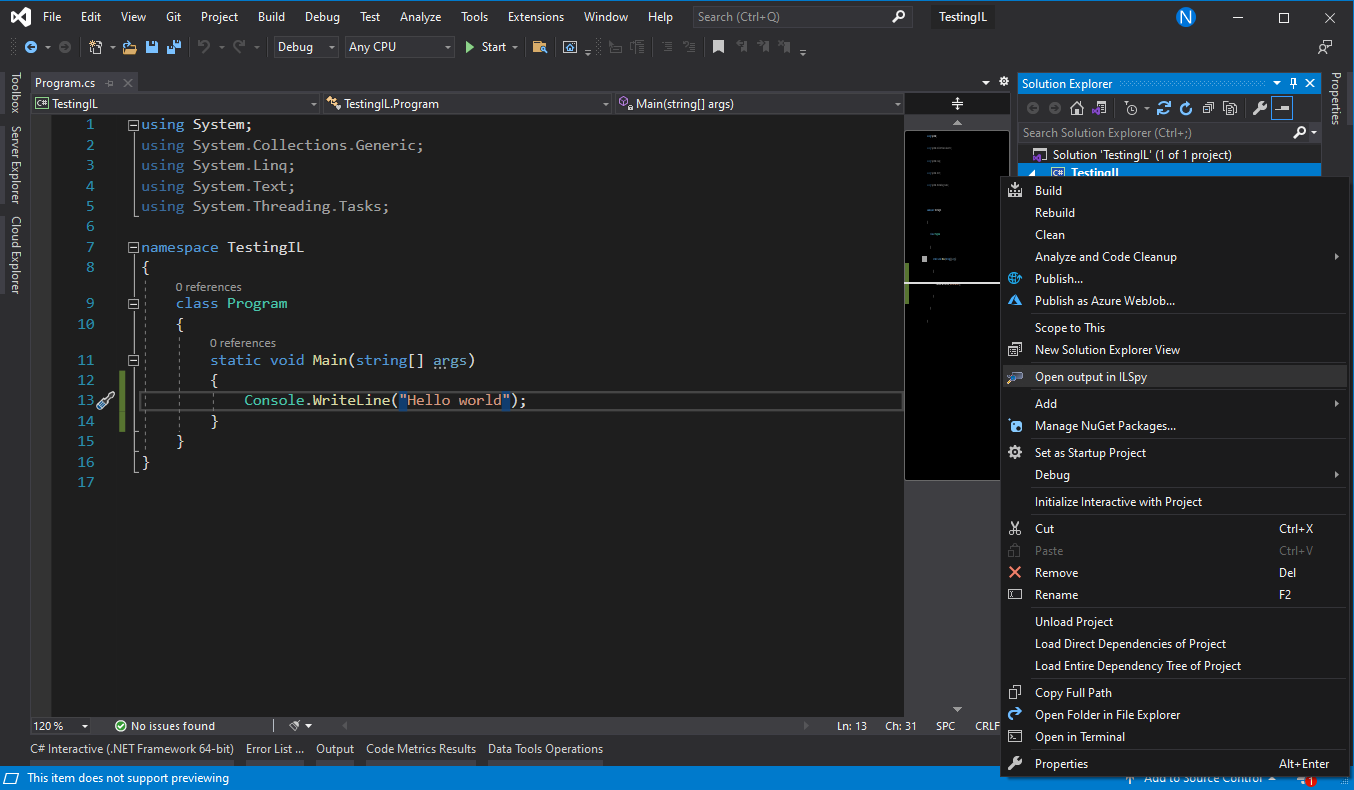Viewport: 1354px width, 790px height.
Task: Click the Start debugging button
Action: 486,47
